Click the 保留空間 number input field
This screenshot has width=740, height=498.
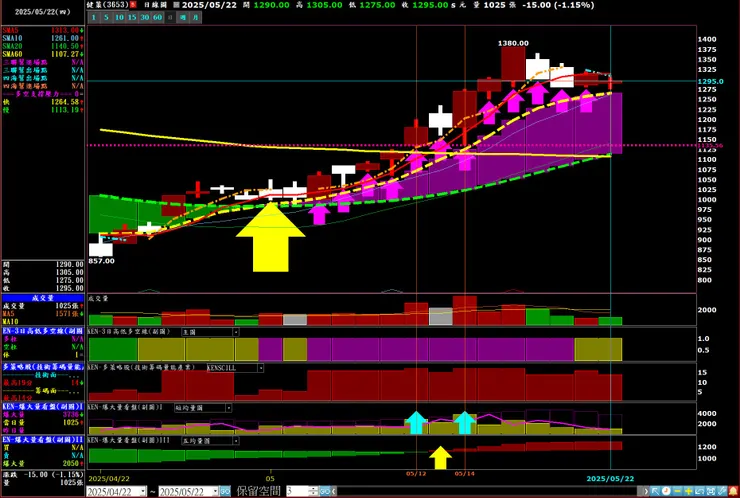click(x=298, y=491)
